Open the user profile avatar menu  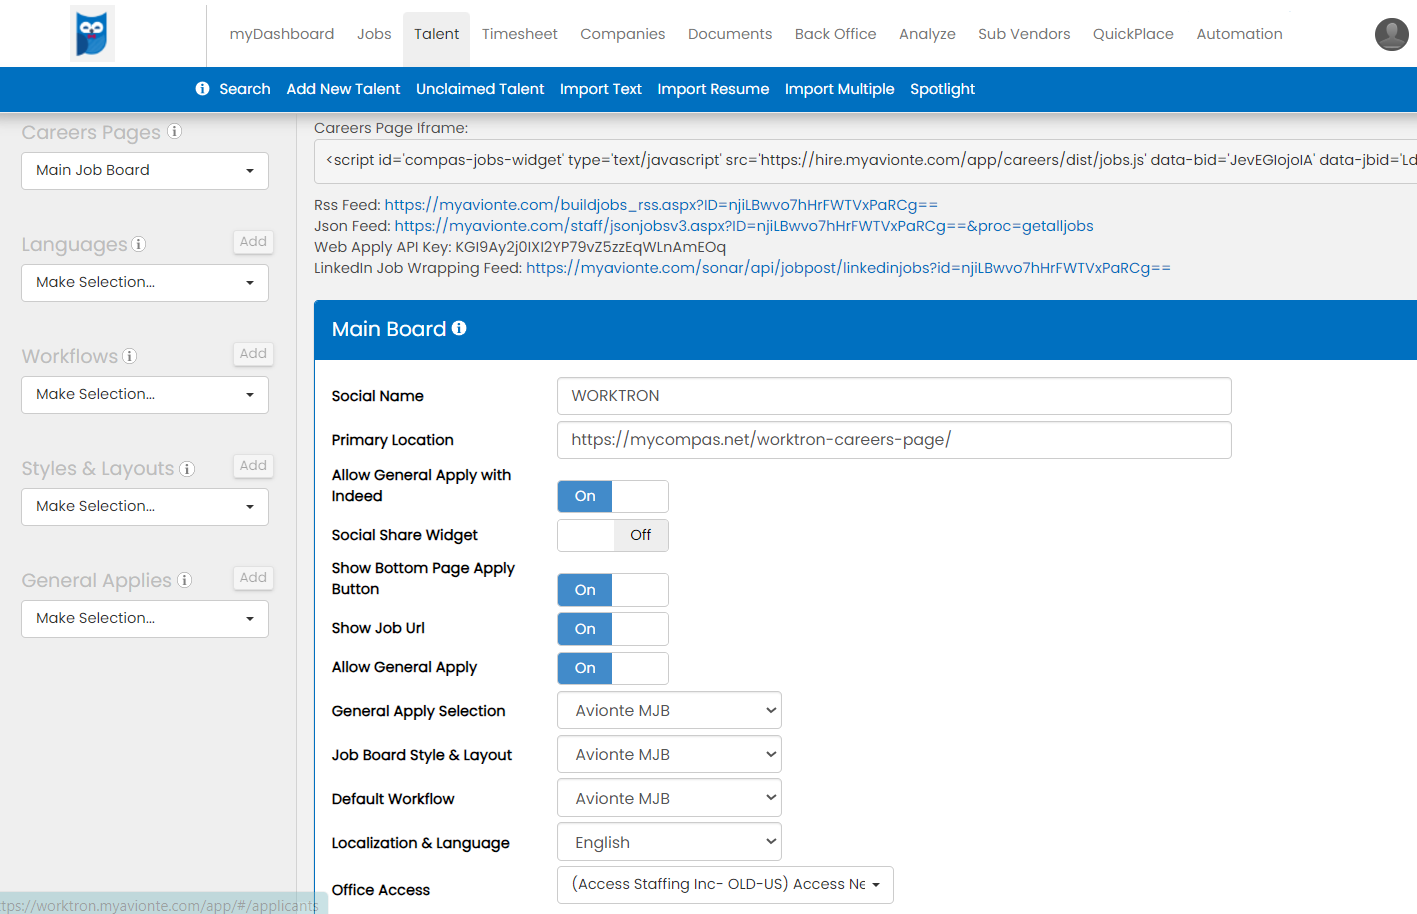coord(1391,34)
